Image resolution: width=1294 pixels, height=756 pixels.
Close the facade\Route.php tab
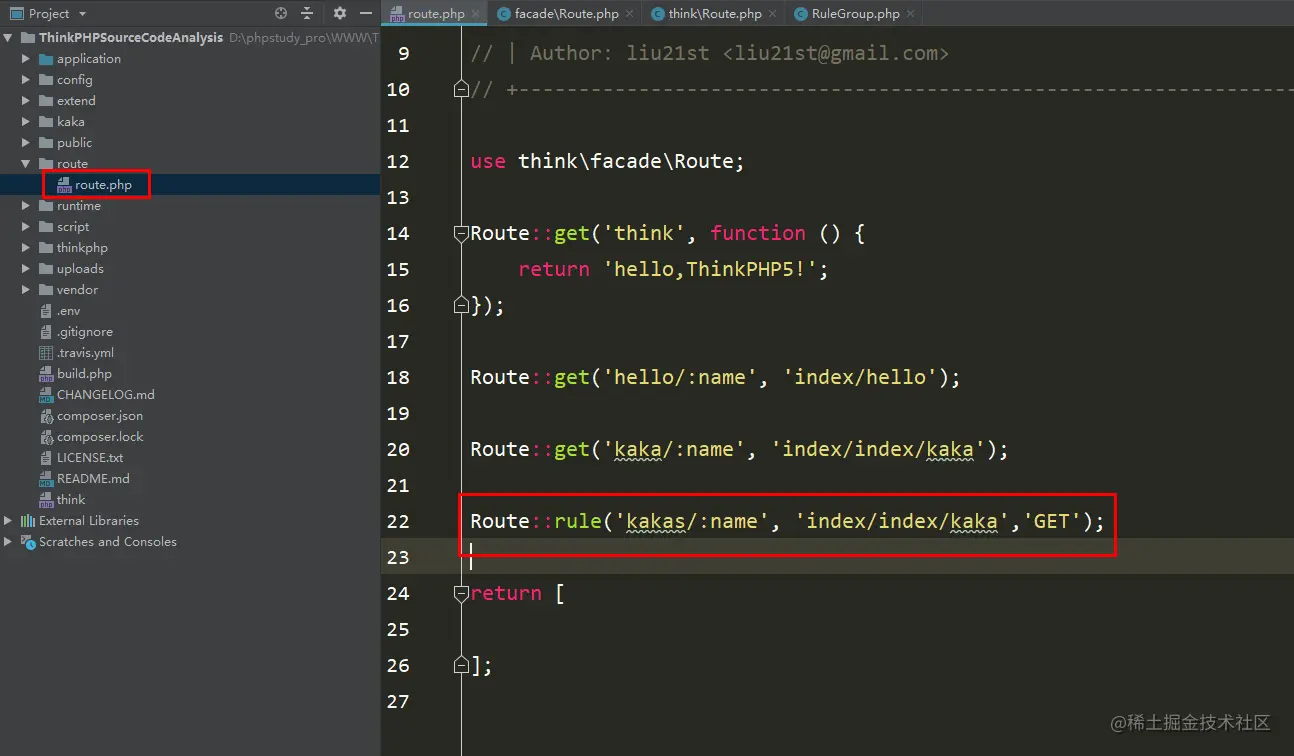[628, 14]
